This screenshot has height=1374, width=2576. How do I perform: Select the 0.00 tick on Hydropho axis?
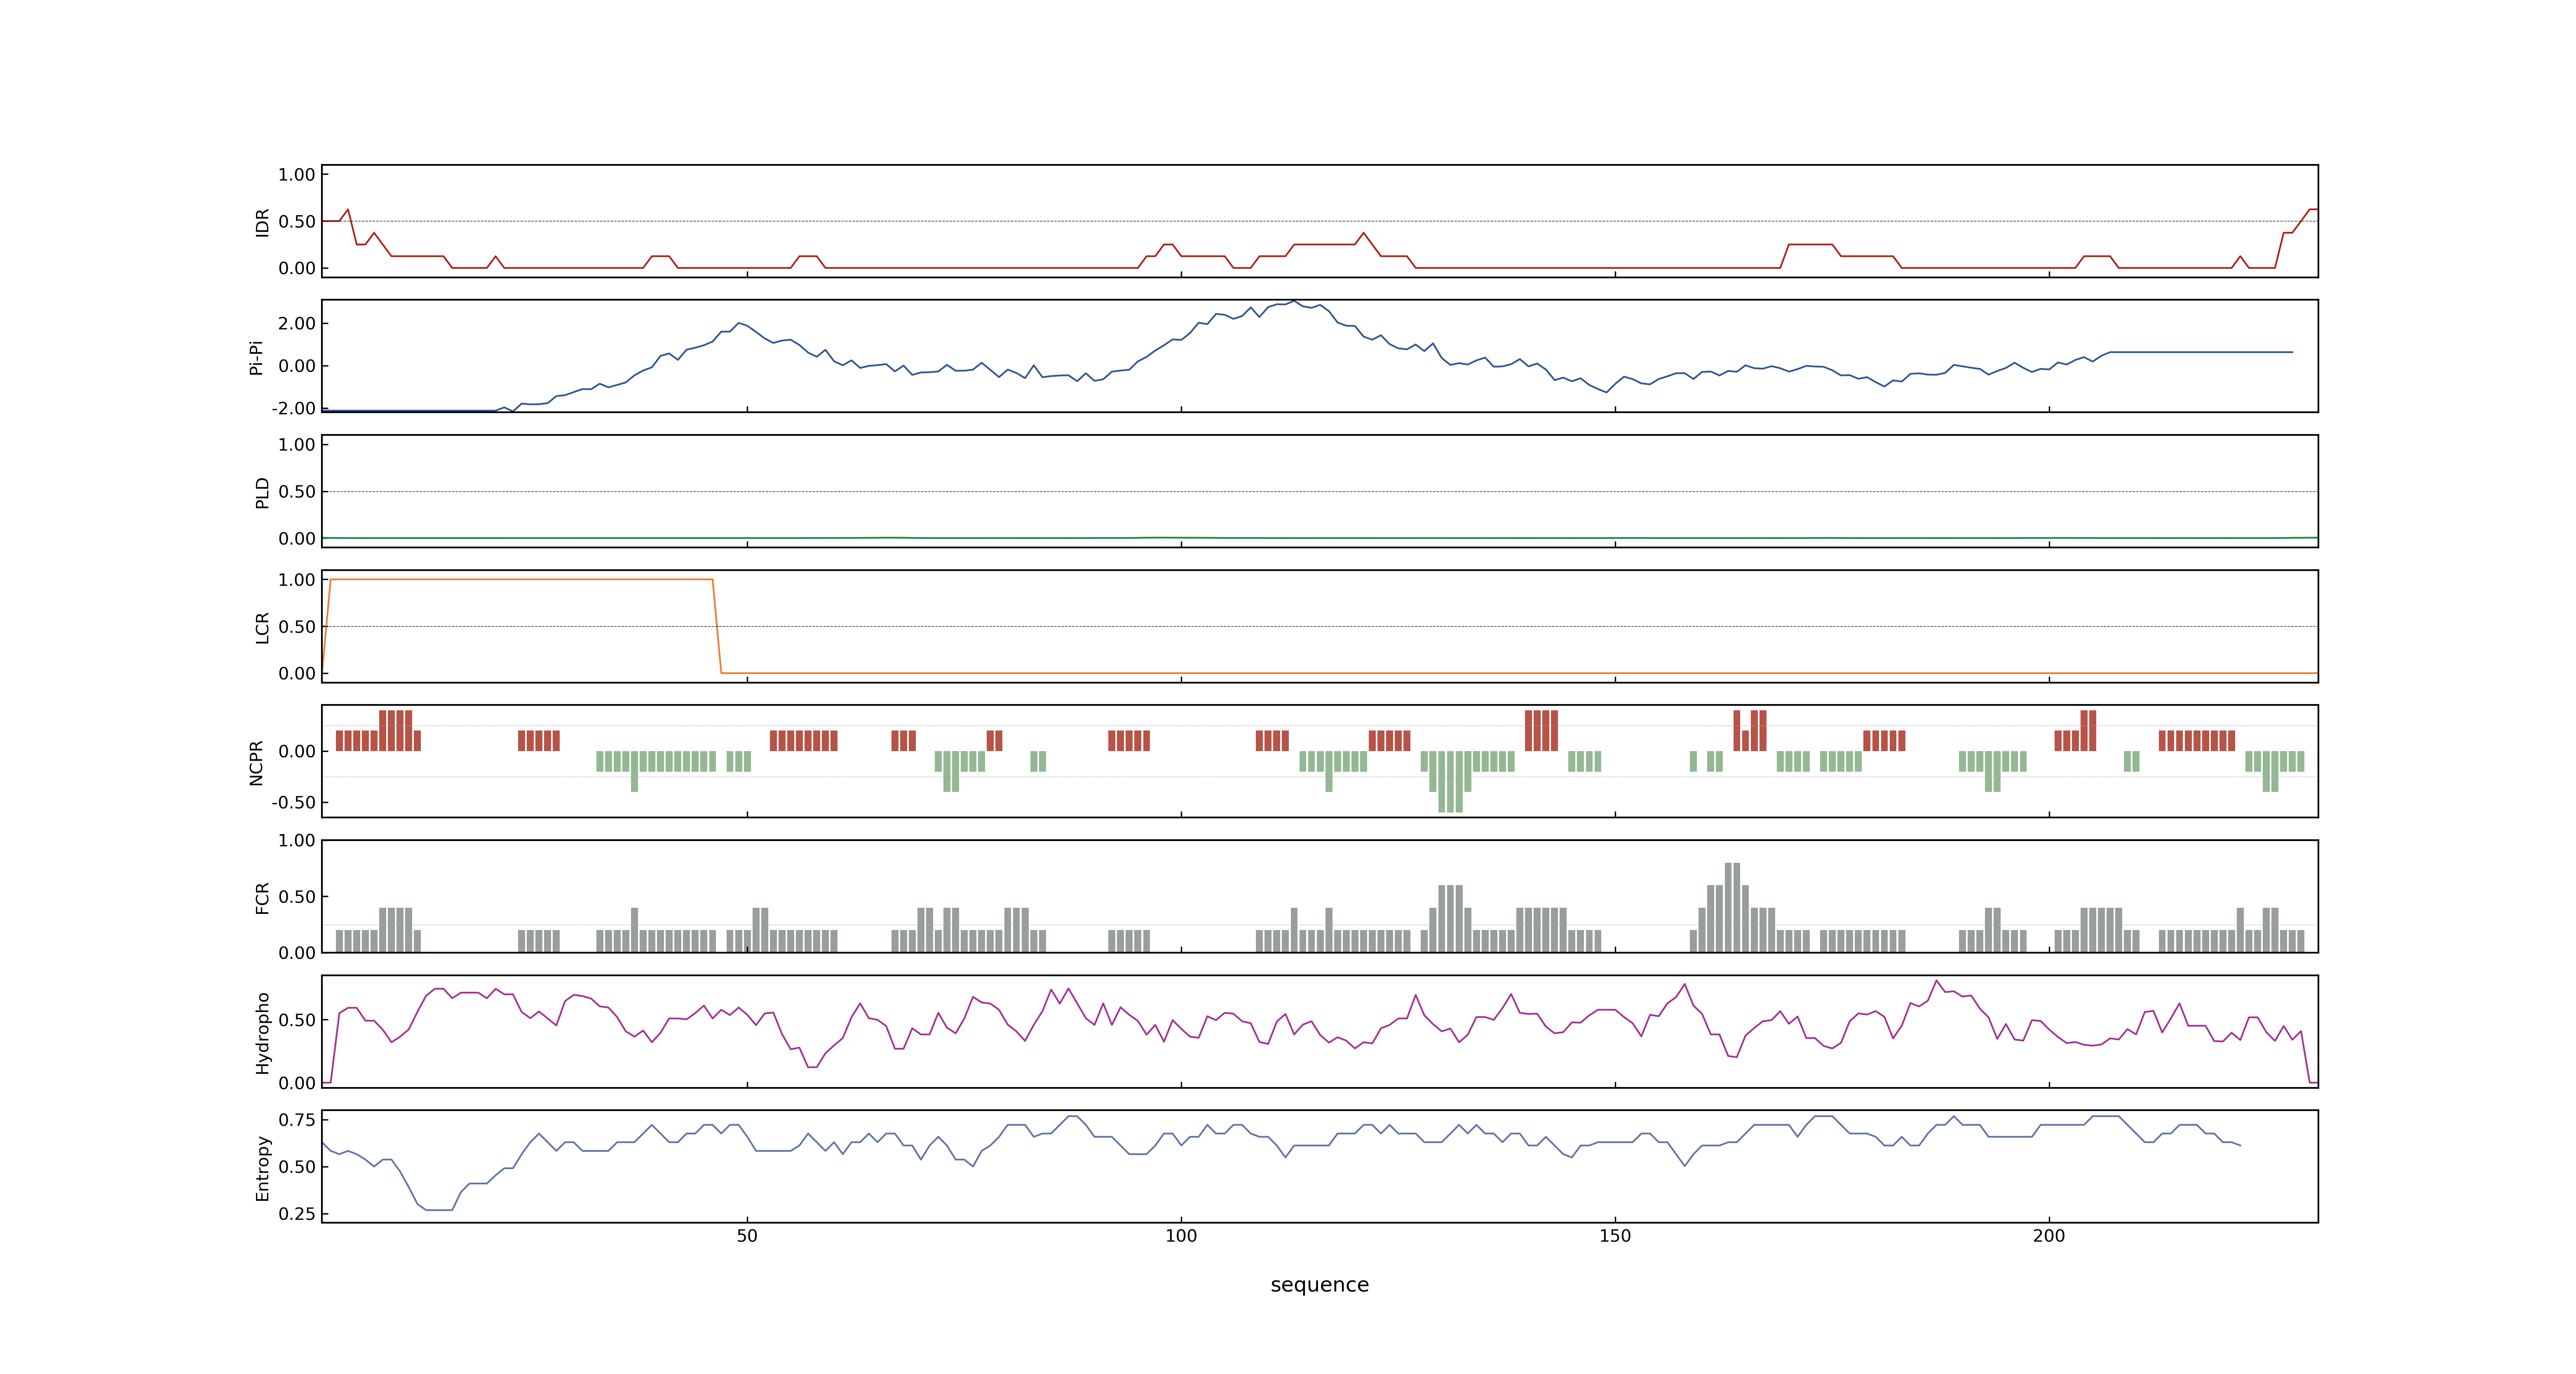pos(297,1083)
